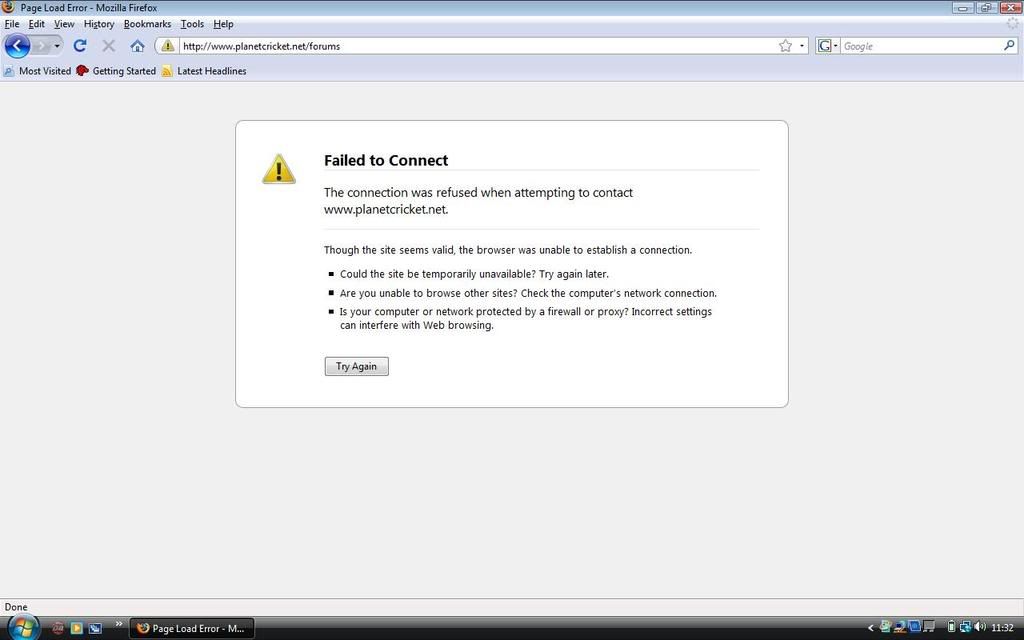
Task: Click the Forward arrow button
Action: (42, 46)
